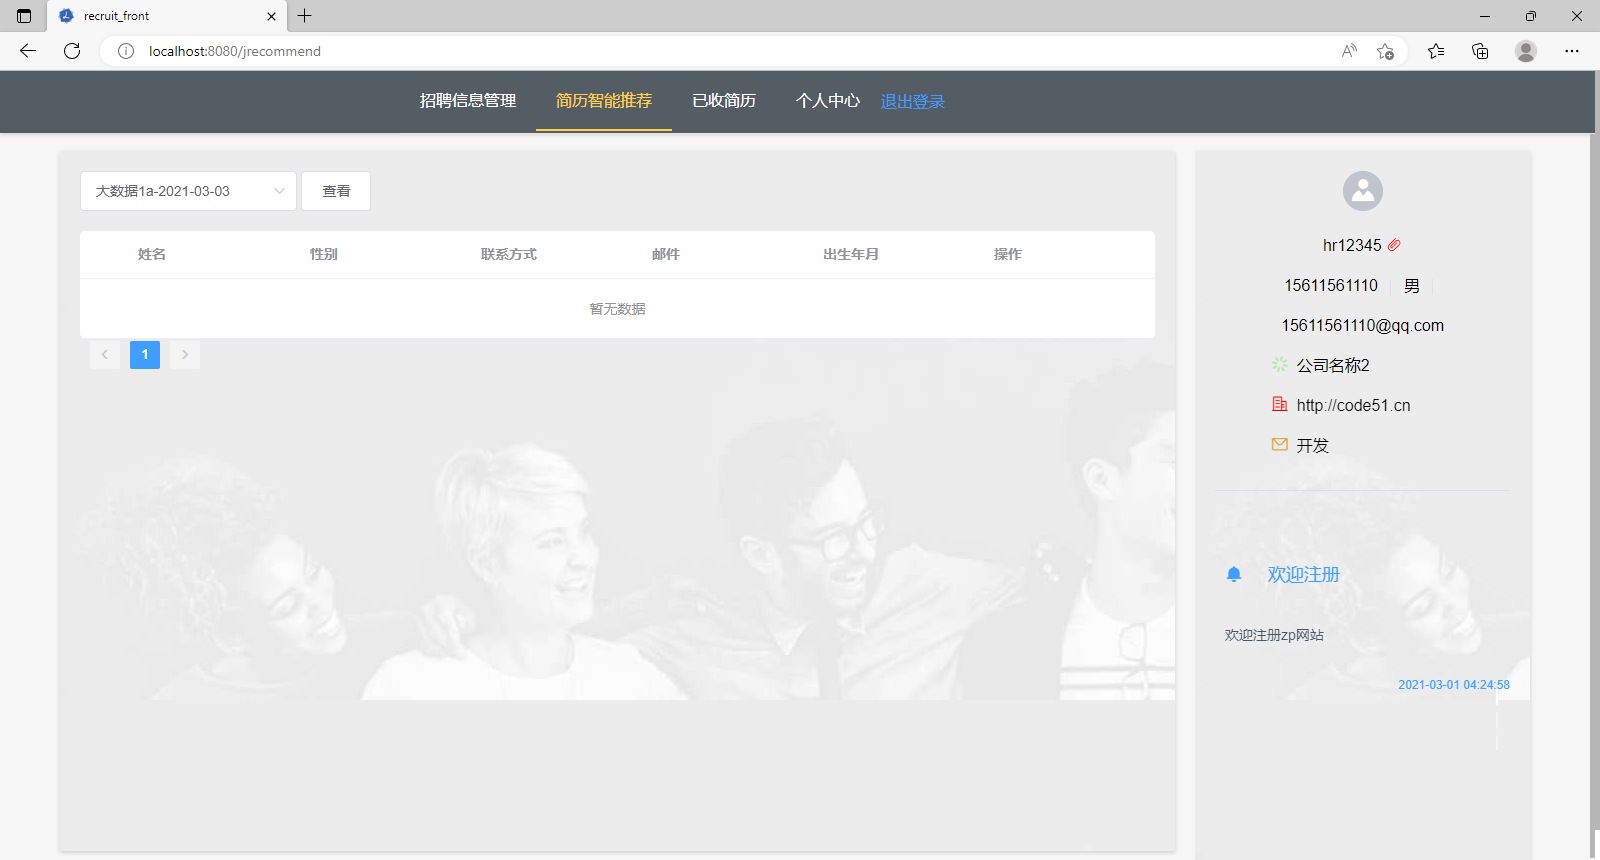Go to next page with right arrow
The width and height of the screenshot is (1600, 860).
point(185,355)
